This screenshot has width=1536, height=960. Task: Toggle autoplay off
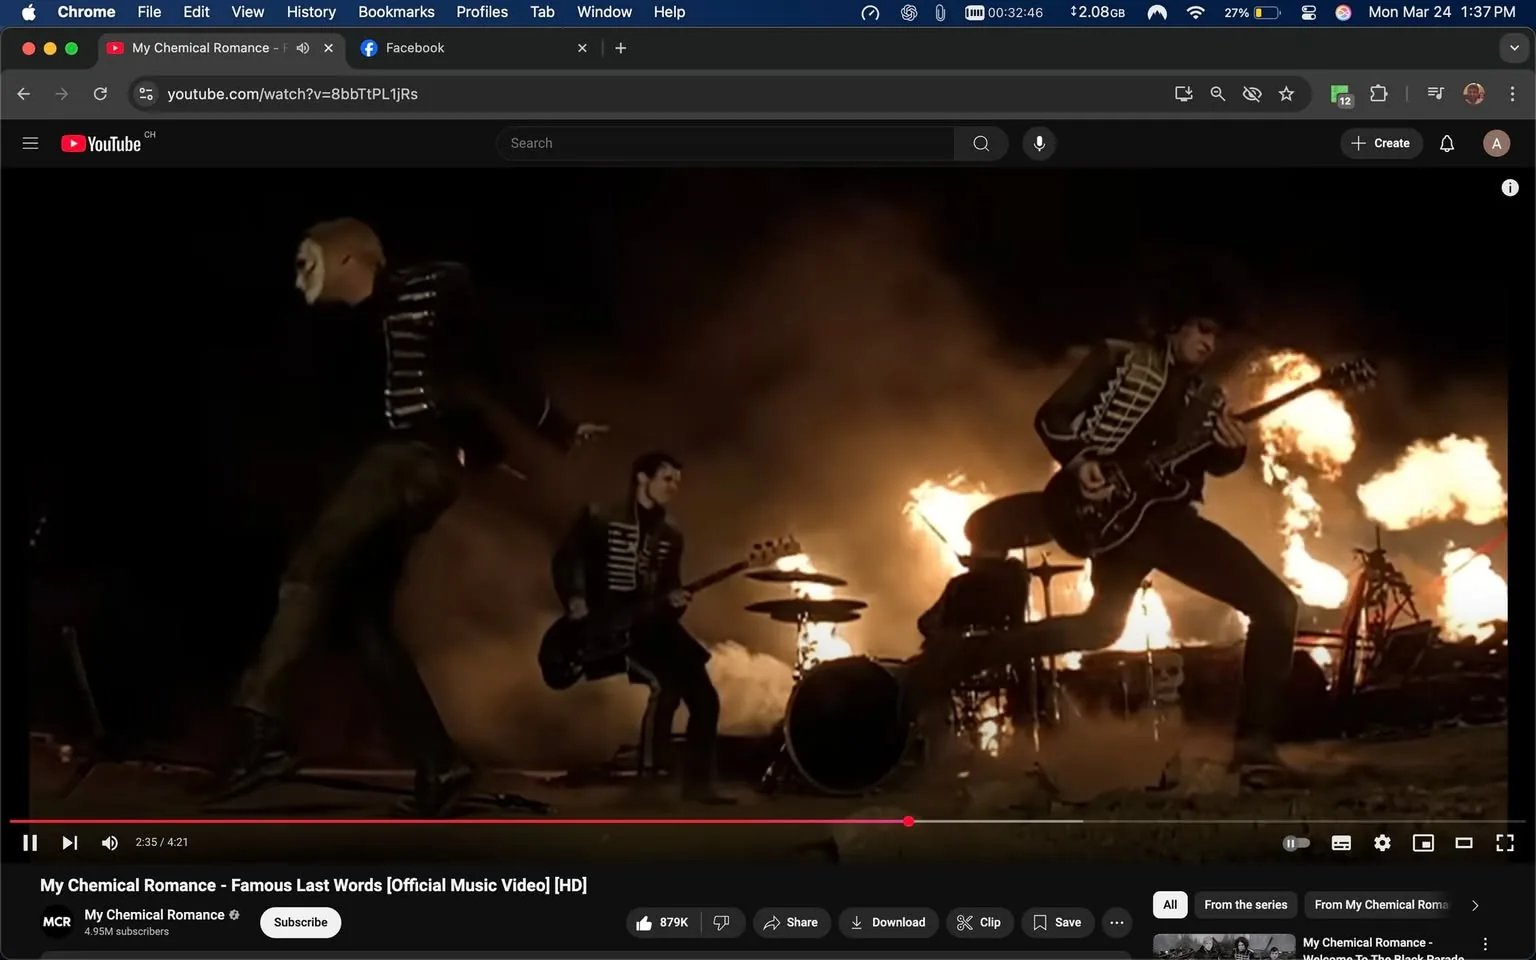click(x=1296, y=843)
